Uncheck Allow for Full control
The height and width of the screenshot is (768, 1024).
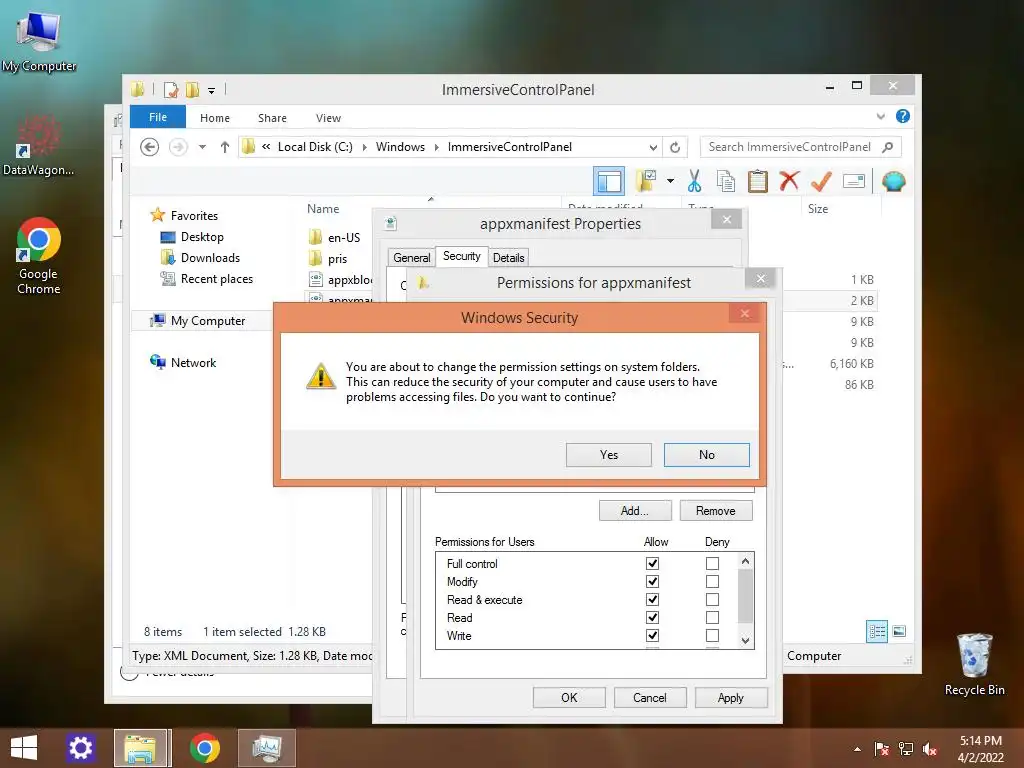tap(652, 563)
